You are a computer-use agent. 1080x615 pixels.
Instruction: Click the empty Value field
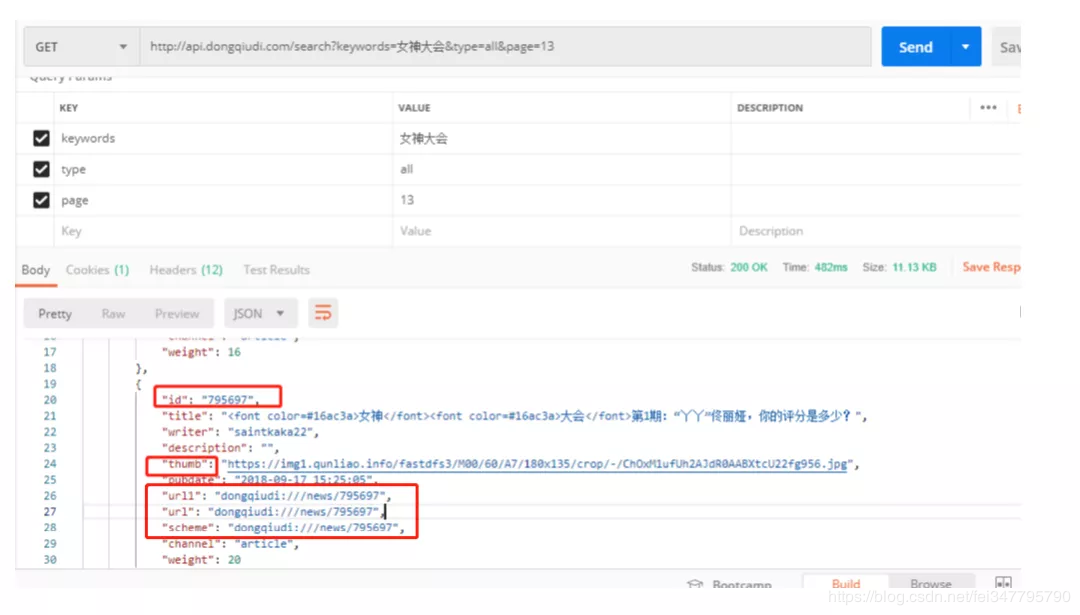562,231
